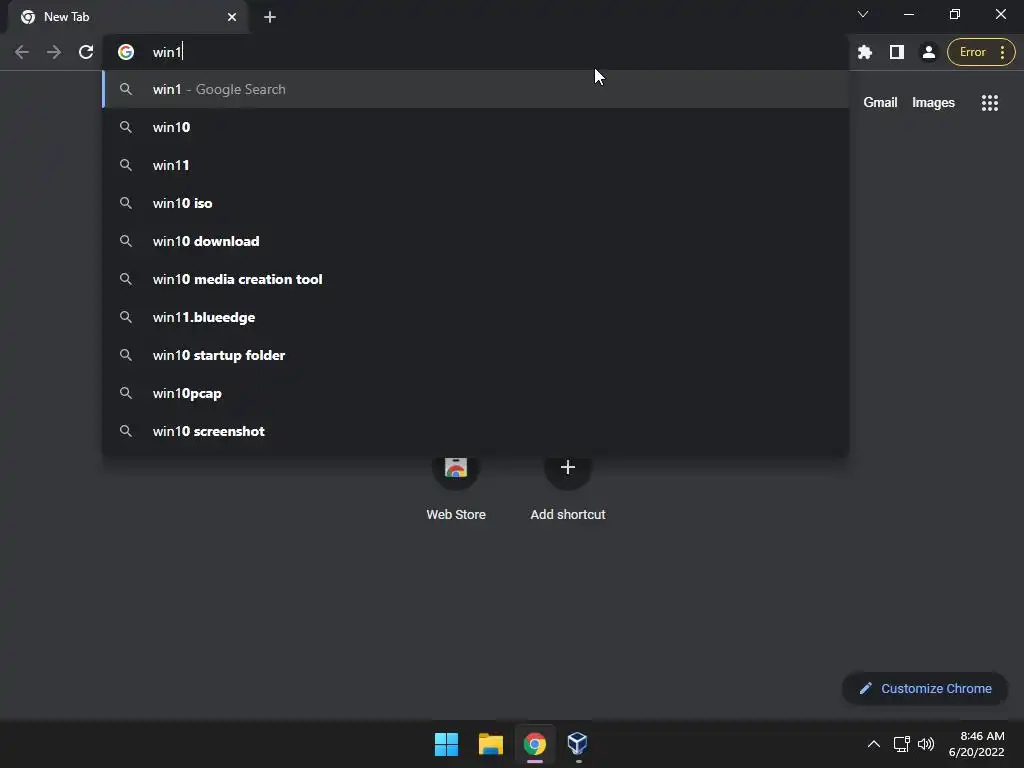Choose the 'win10pcap' suggestion
Image resolution: width=1024 pixels, height=768 pixels.
[x=475, y=393]
